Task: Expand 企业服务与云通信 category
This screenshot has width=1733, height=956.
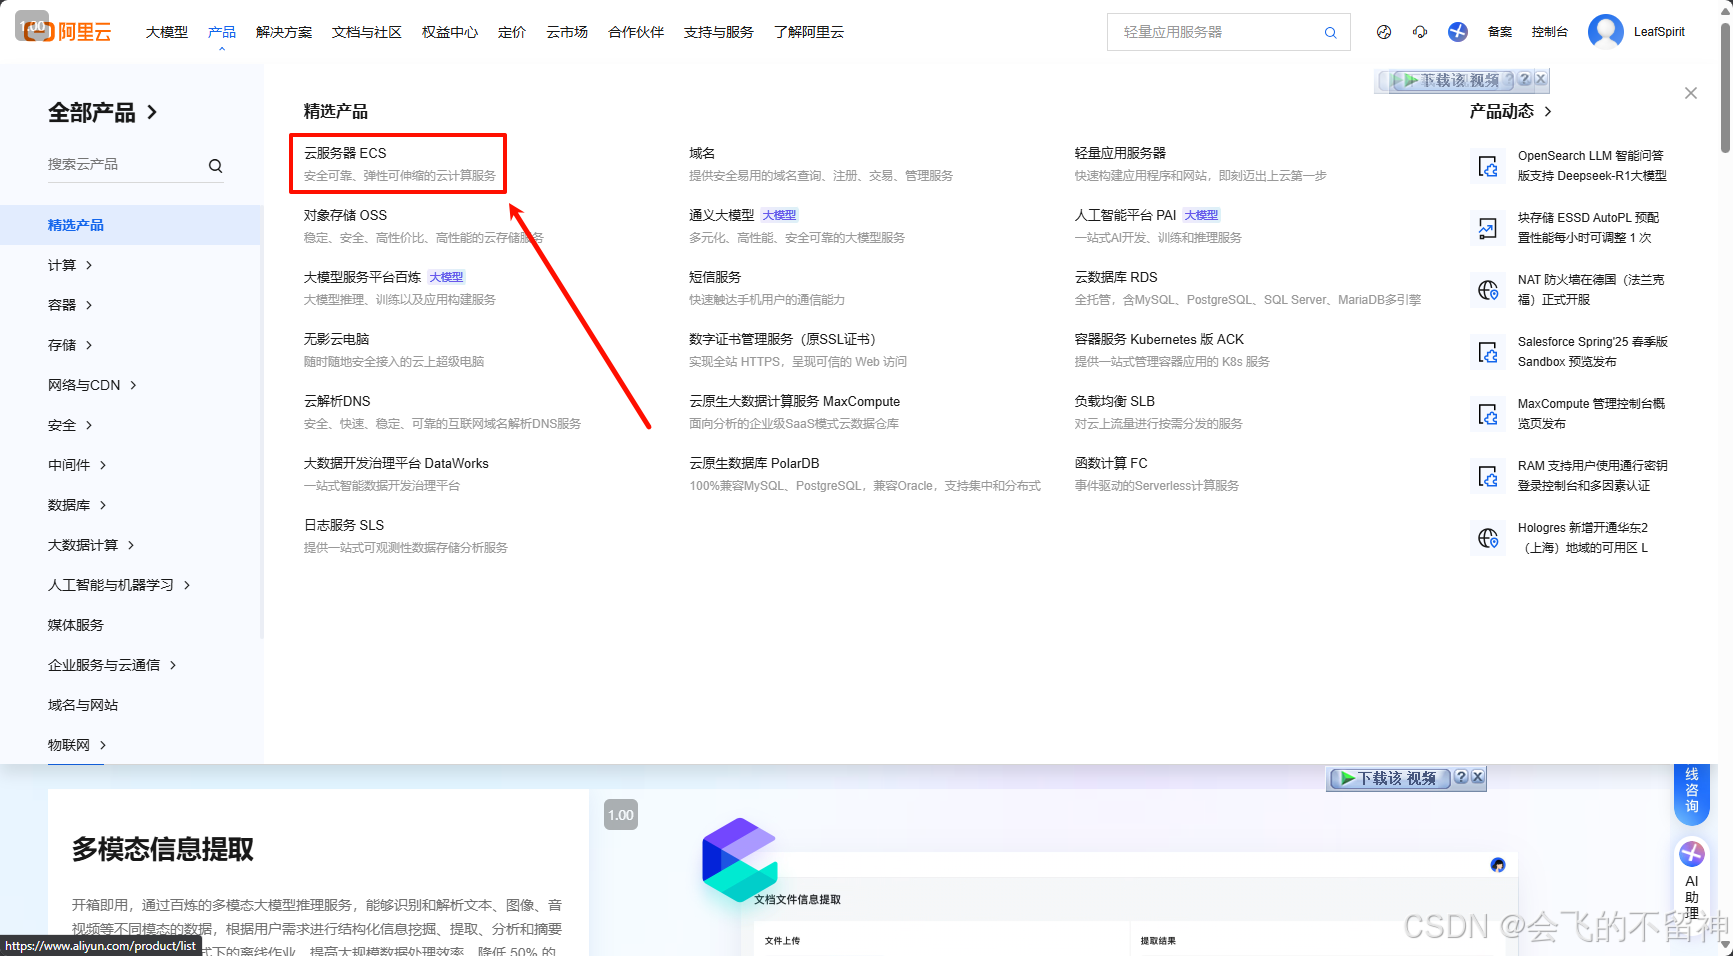Action: click(x=112, y=665)
